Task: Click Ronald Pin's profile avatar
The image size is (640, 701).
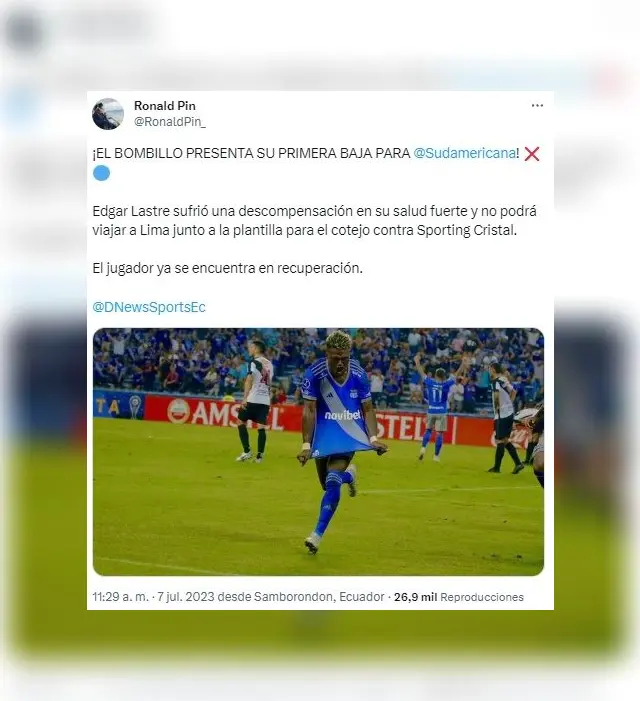Action: [x=108, y=114]
